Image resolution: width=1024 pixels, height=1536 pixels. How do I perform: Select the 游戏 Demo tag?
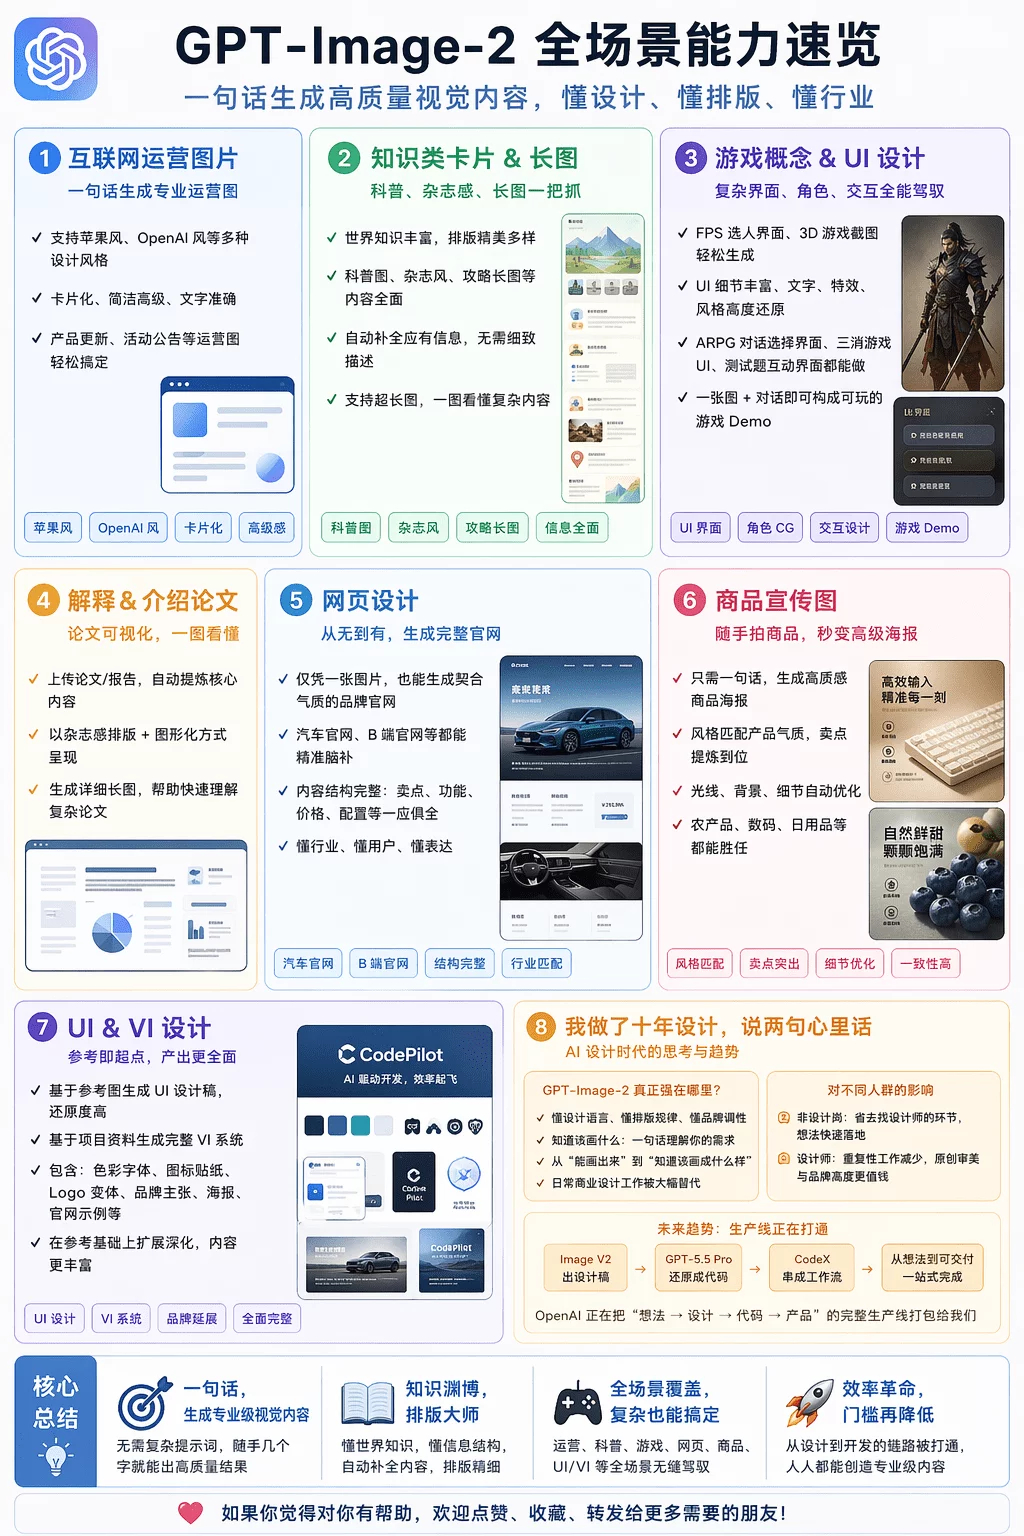pos(927,528)
